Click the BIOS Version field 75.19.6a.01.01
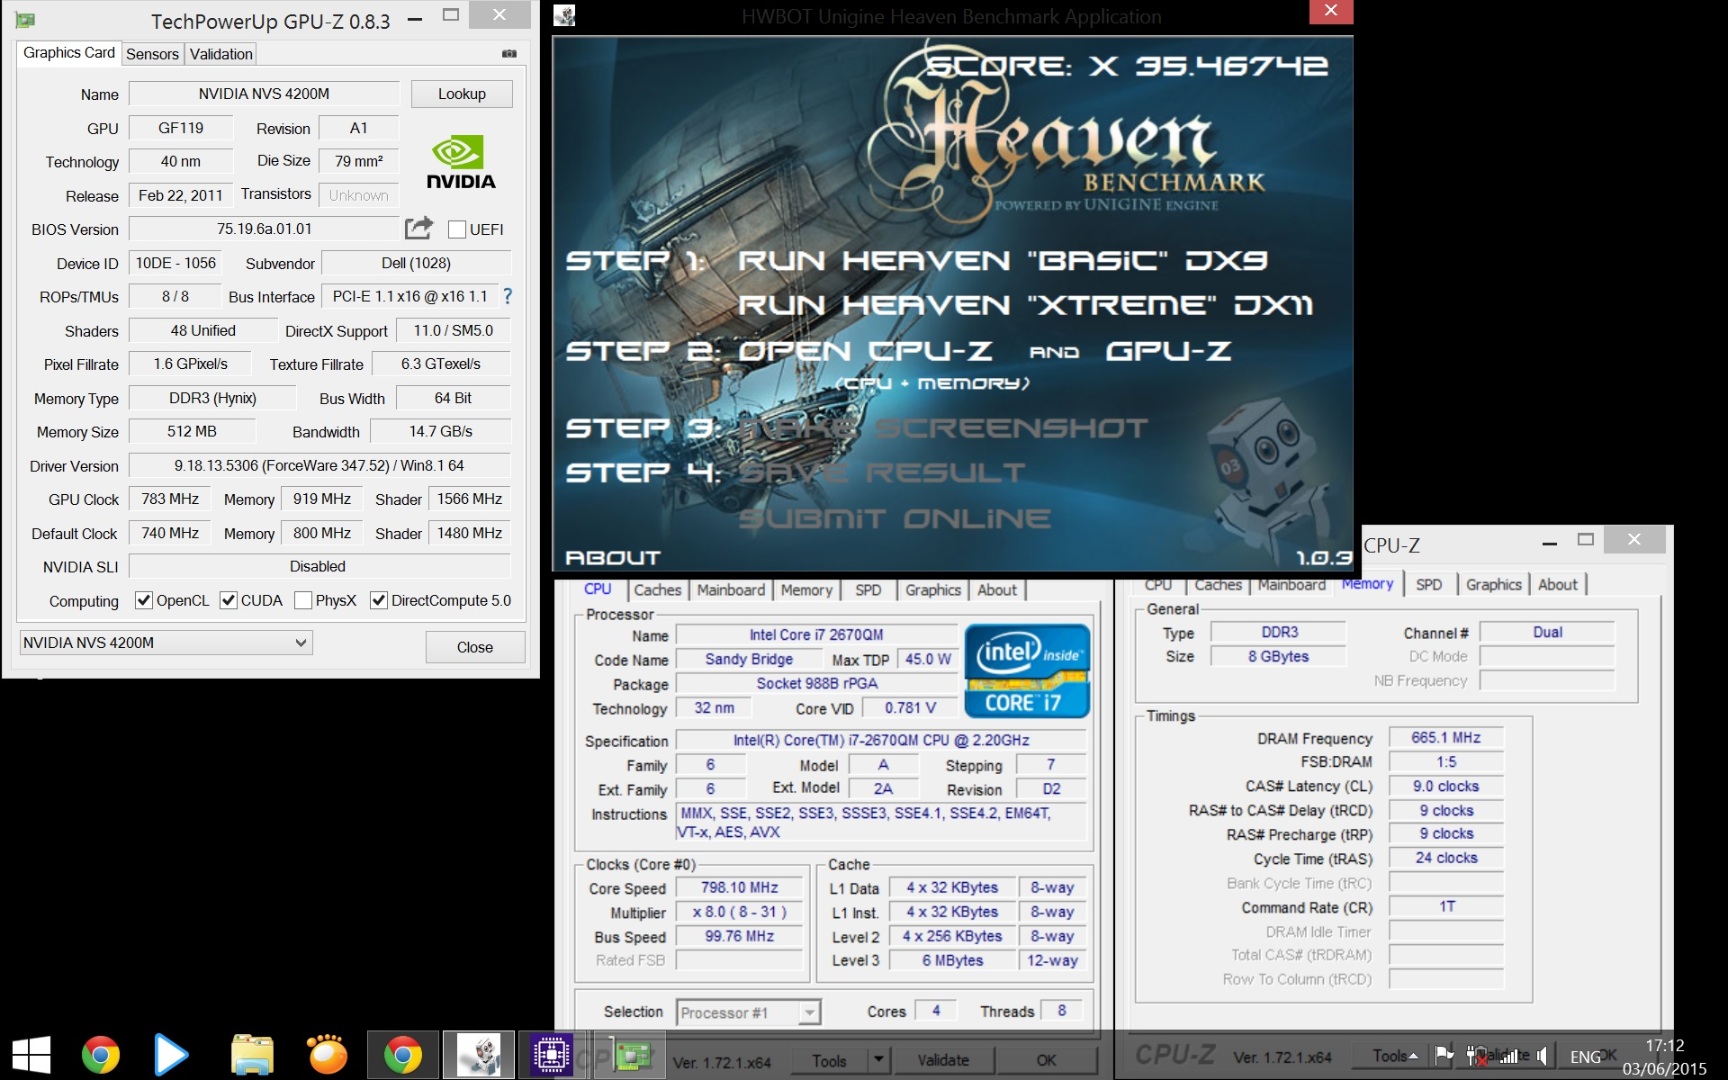Image resolution: width=1728 pixels, height=1080 pixels. point(264,229)
